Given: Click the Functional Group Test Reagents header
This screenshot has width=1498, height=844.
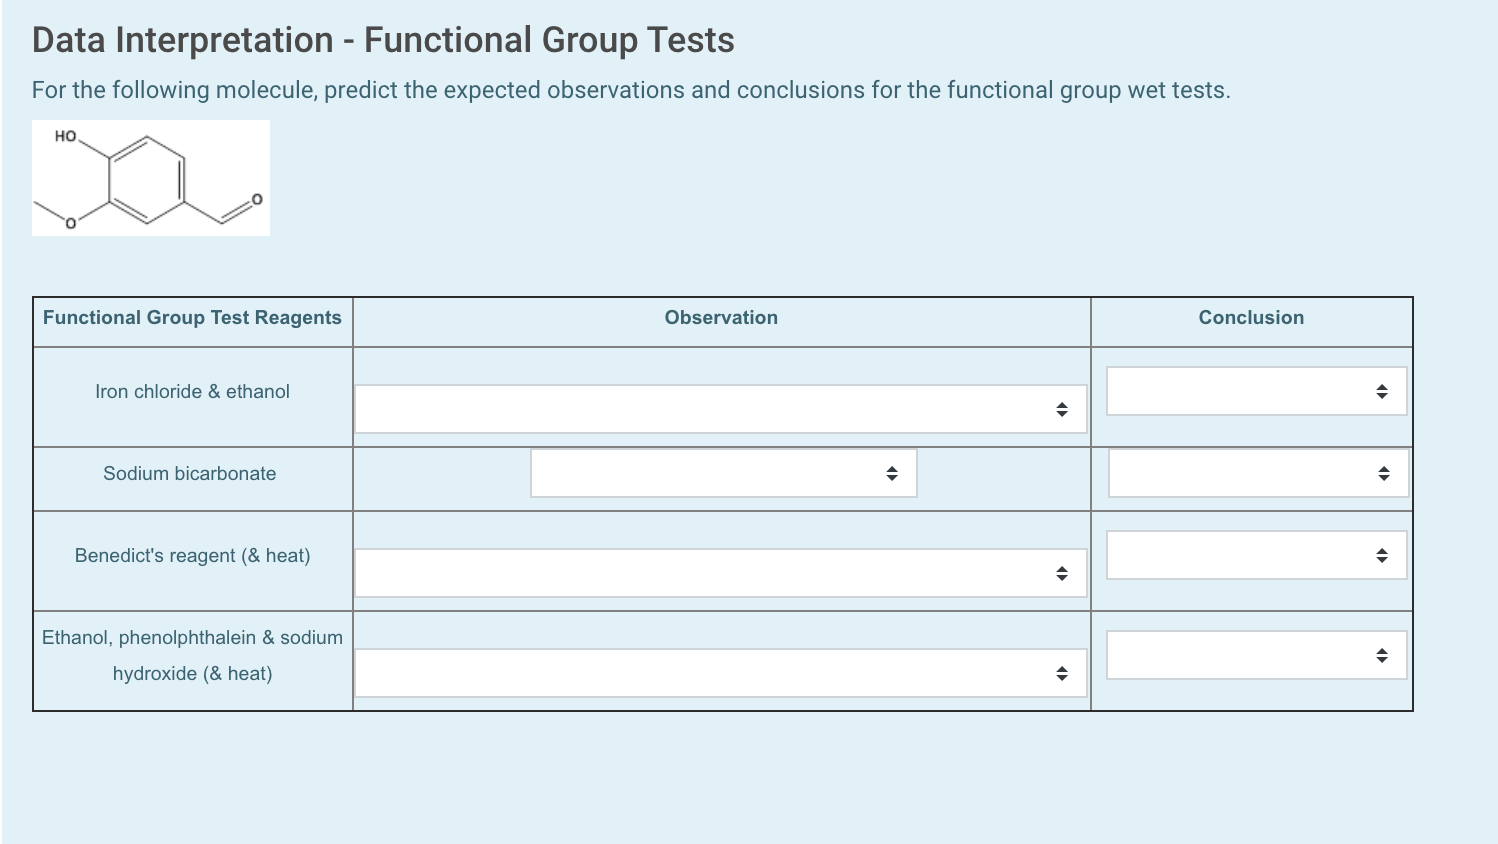Looking at the screenshot, I should tap(192, 317).
